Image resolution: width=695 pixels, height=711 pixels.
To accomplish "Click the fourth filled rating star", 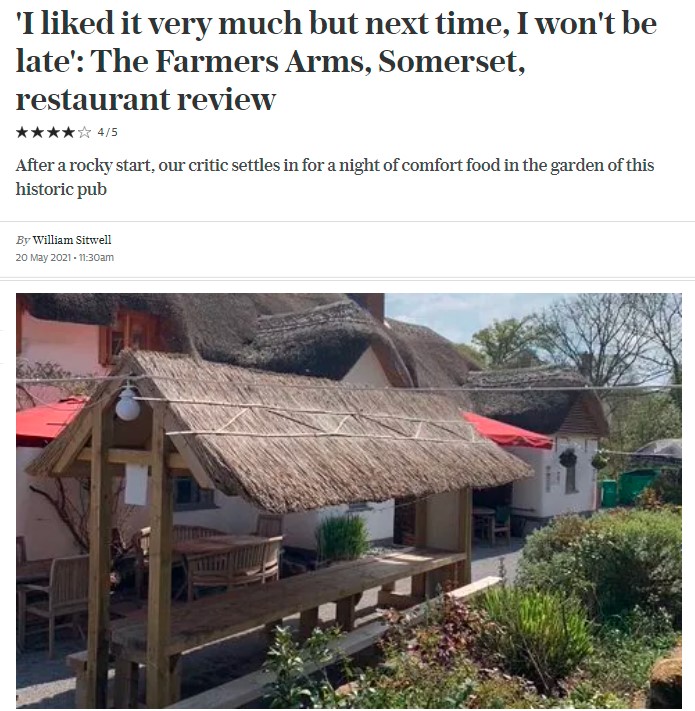I will [68, 132].
